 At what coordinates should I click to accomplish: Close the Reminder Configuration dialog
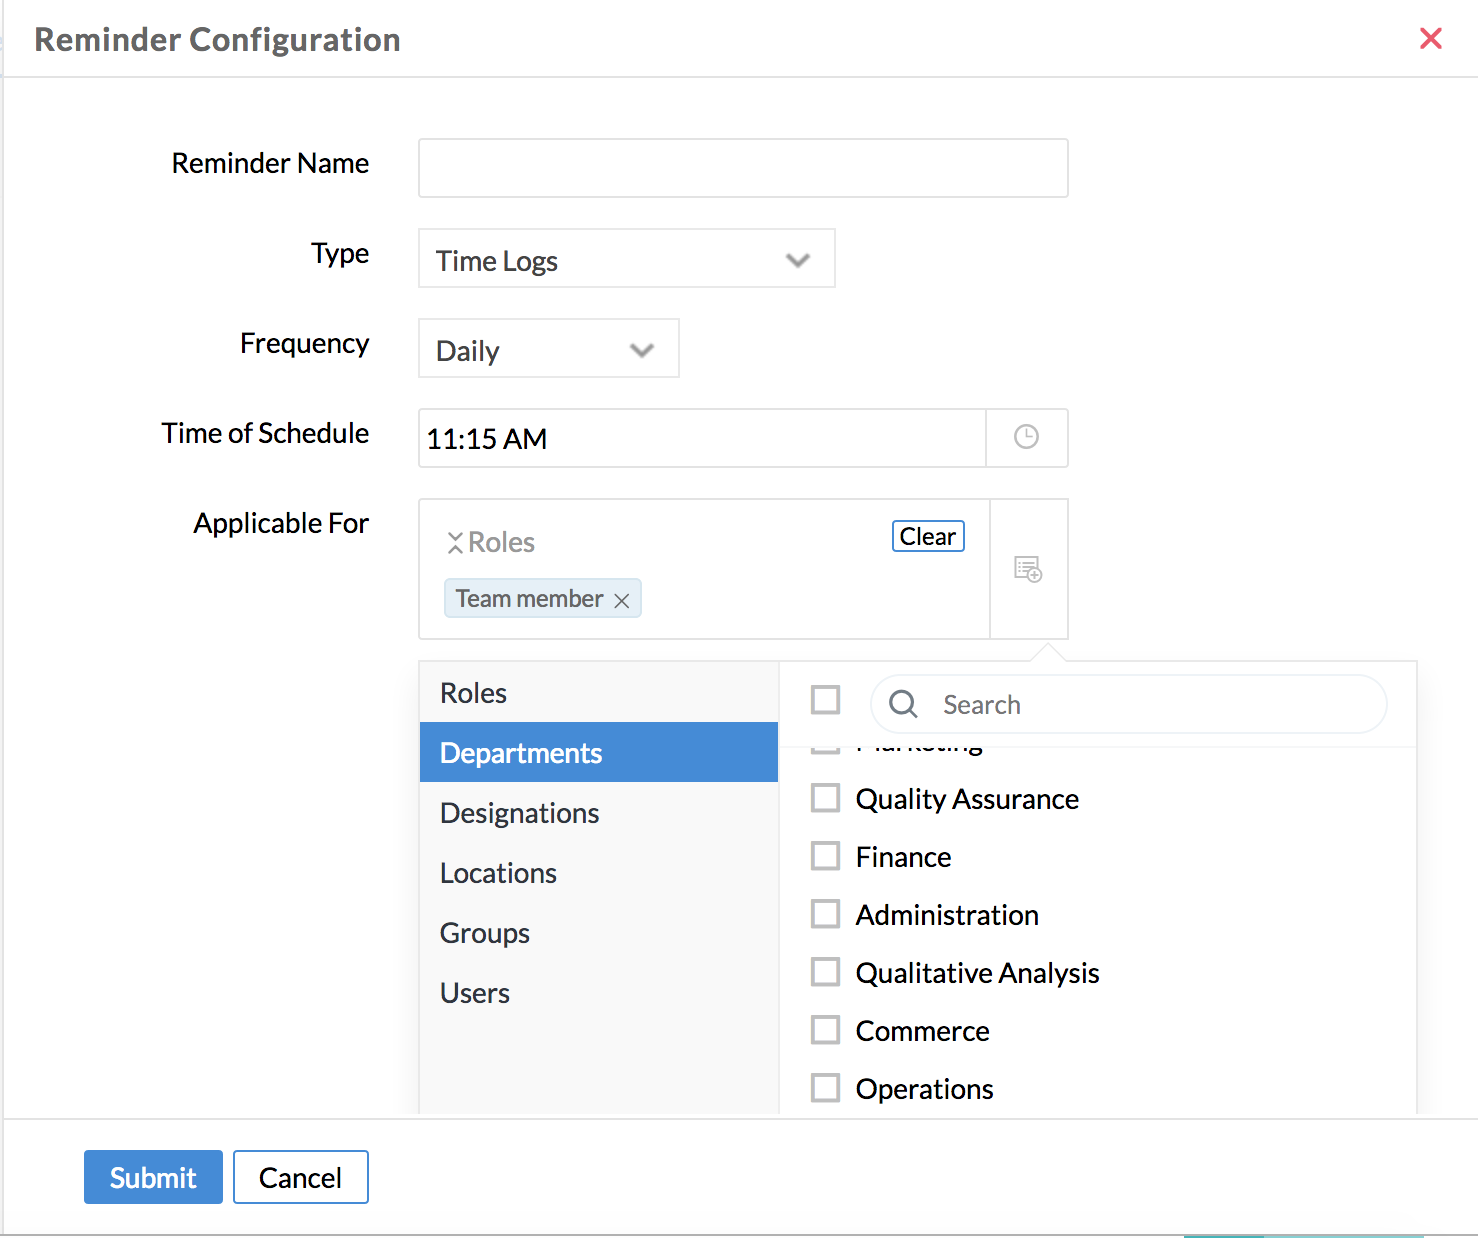pos(1430,39)
